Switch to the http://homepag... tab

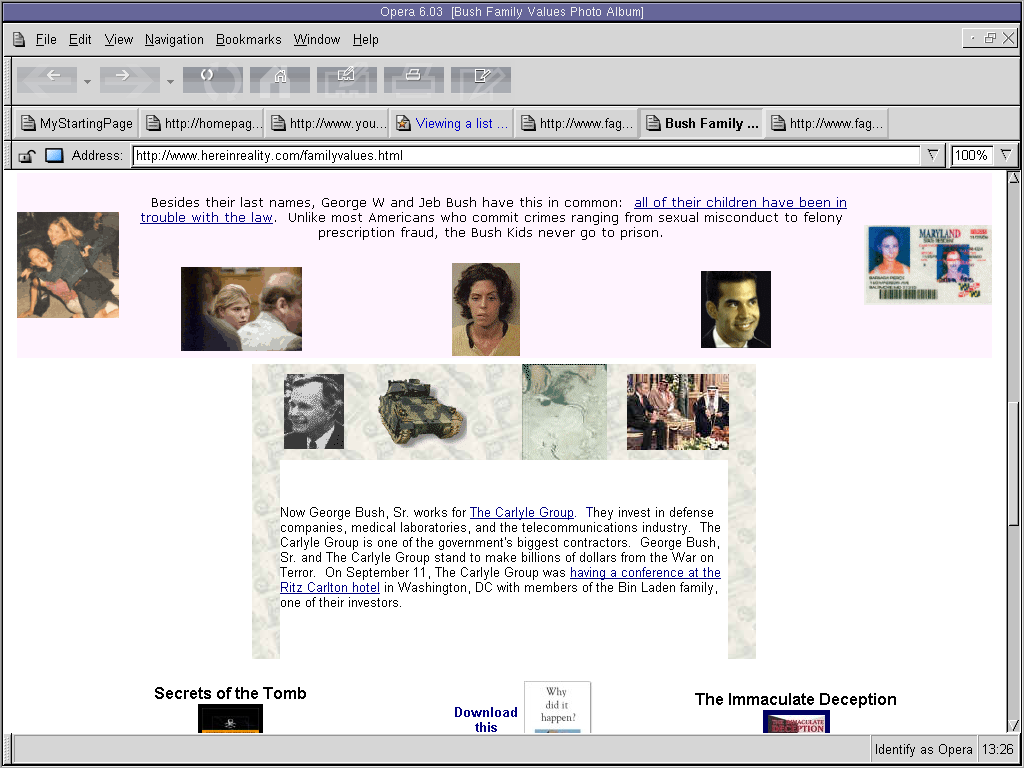[204, 123]
